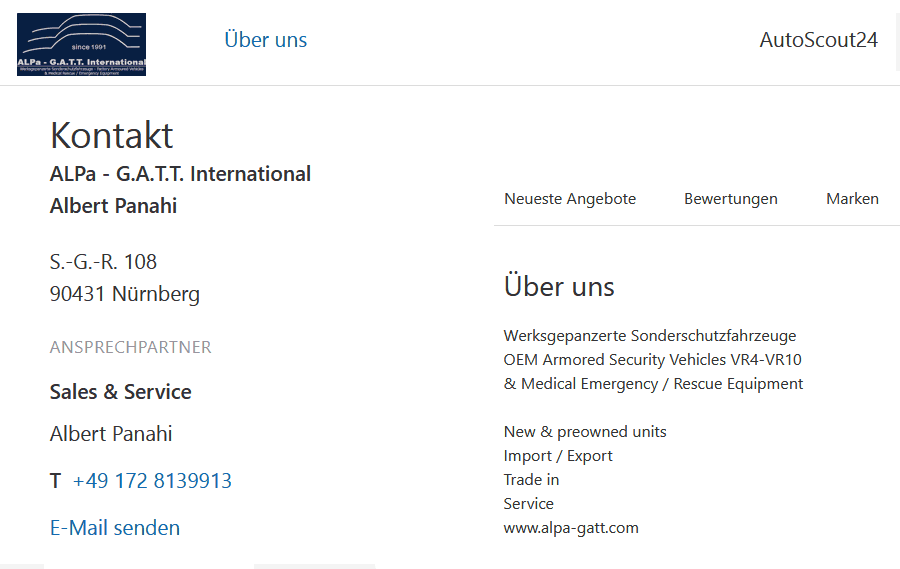
Task: Call the phone number +49 172 8139913
Action: (152, 481)
